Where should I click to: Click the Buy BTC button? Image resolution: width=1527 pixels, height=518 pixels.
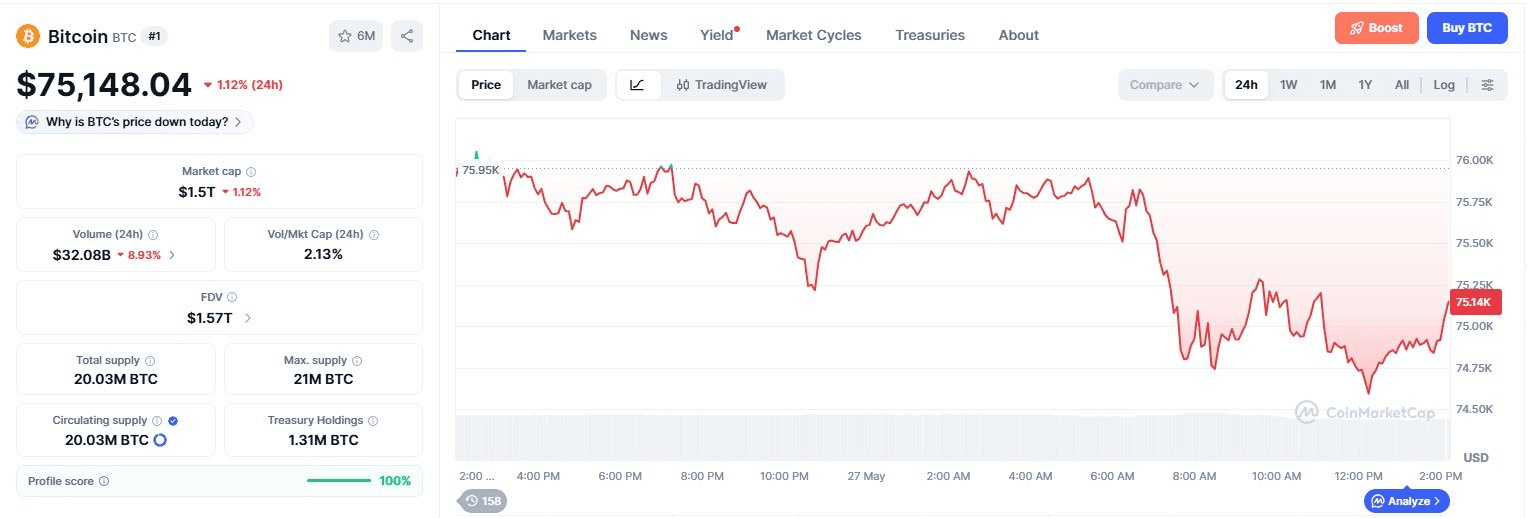pyautogui.click(x=1468, y=28)
